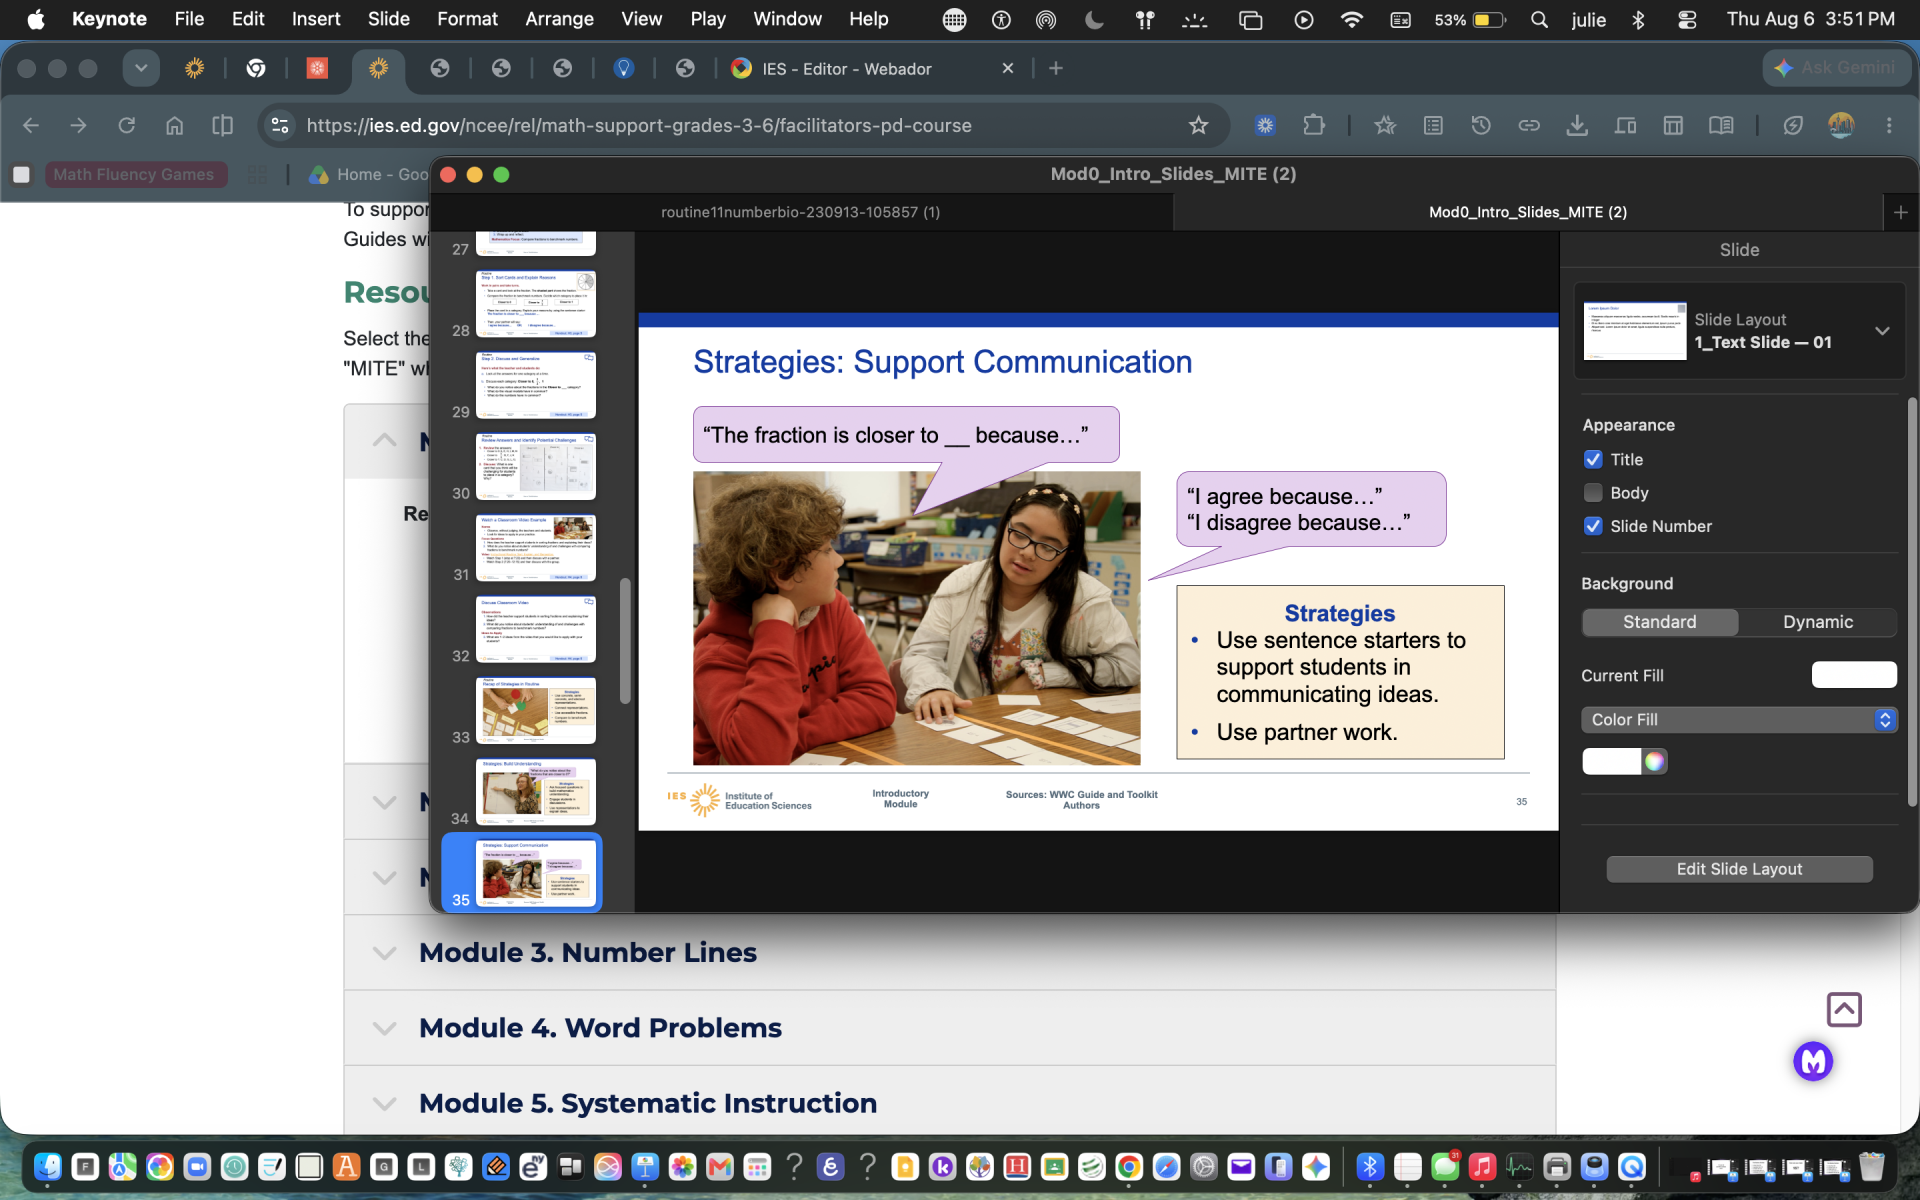Click the scroll-to-top arrow on the web page
The width and height of the screenshot is (1920, 1200).
pyautogui.click(x=1844, y=1009)
